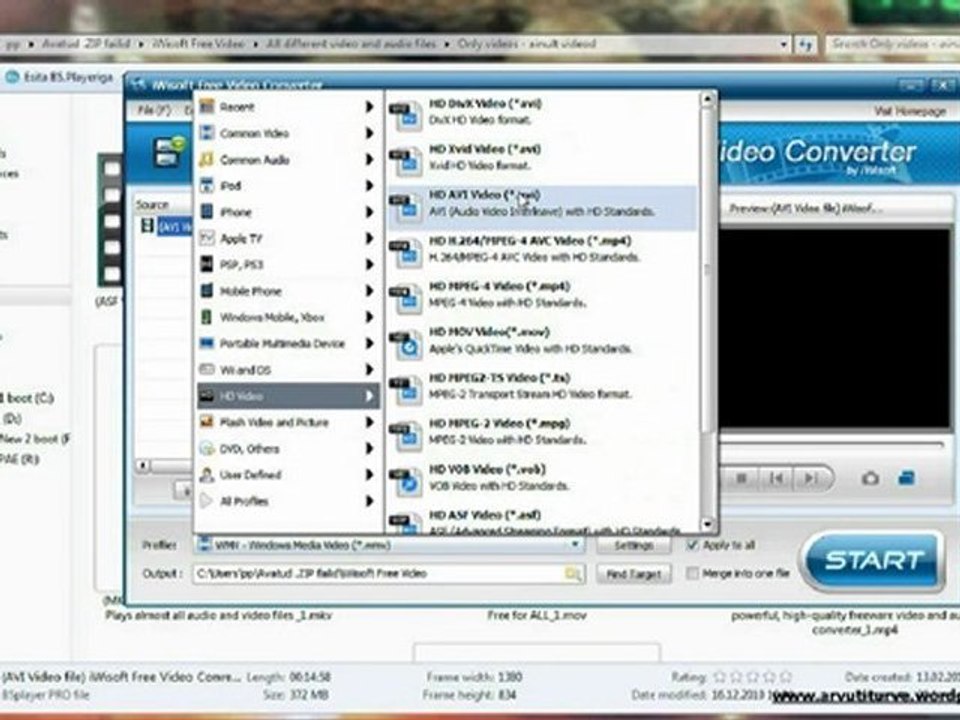The image size is (960, 720).
Task: Toggle the Apply to all checkbox
Action: tap(692, 545)
